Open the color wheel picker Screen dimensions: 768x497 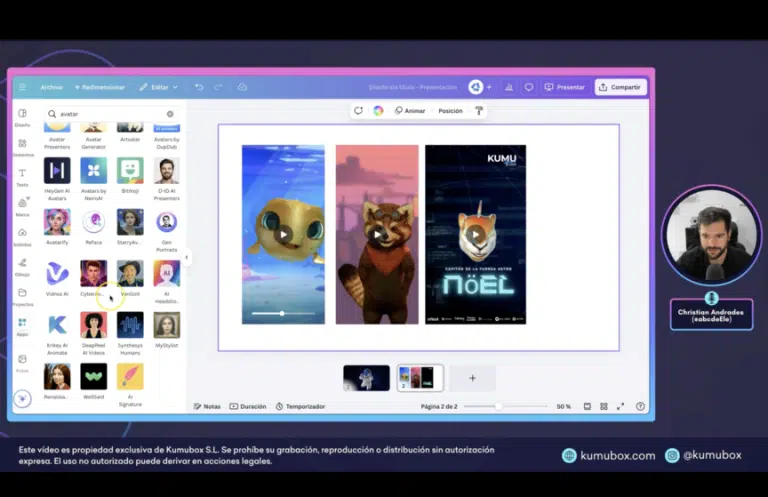378,111
